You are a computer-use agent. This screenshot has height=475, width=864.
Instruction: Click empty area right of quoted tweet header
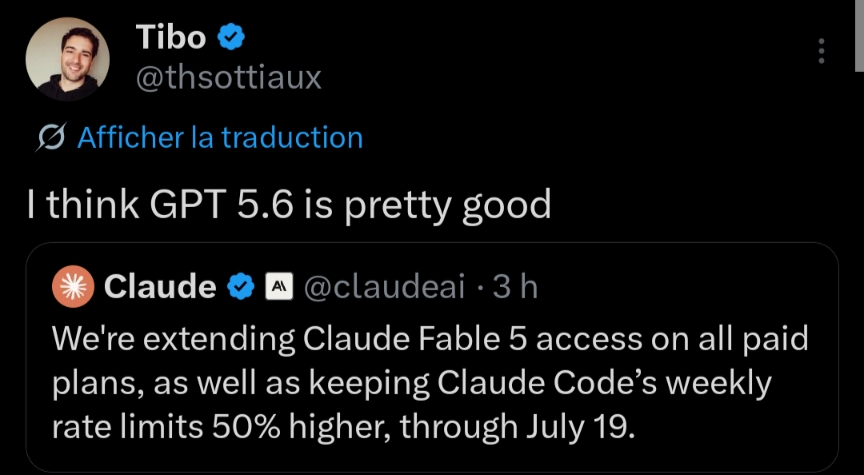[x=683, y=287]
